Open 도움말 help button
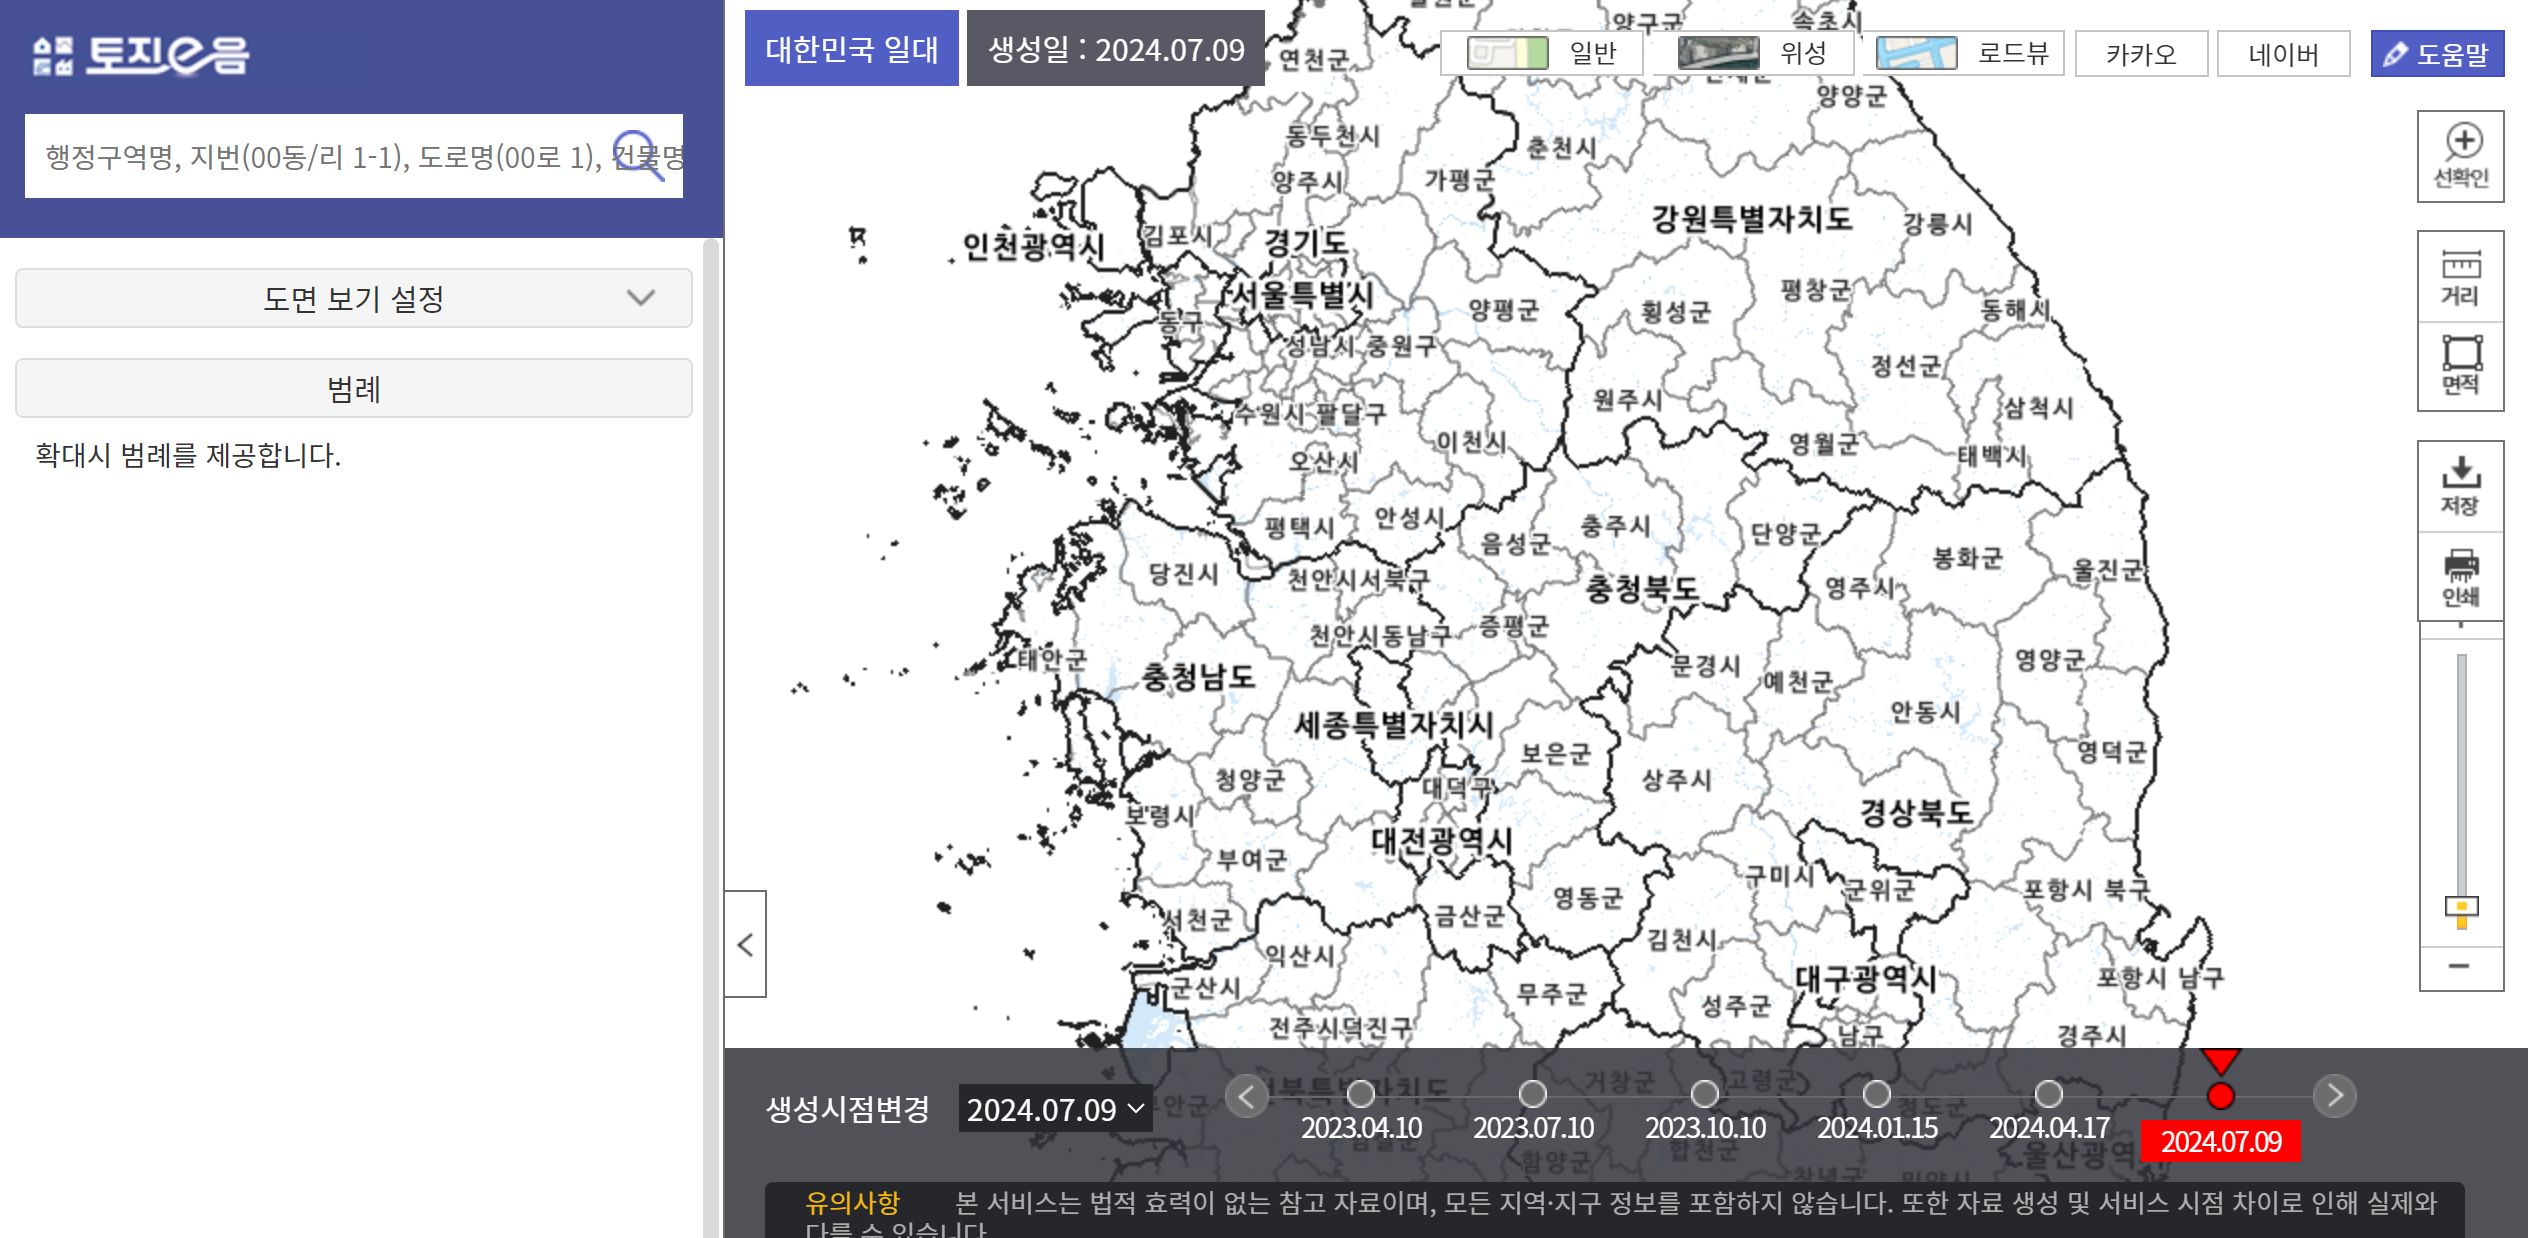Screen dimensions: 2528x1238 pos(2437,54)
